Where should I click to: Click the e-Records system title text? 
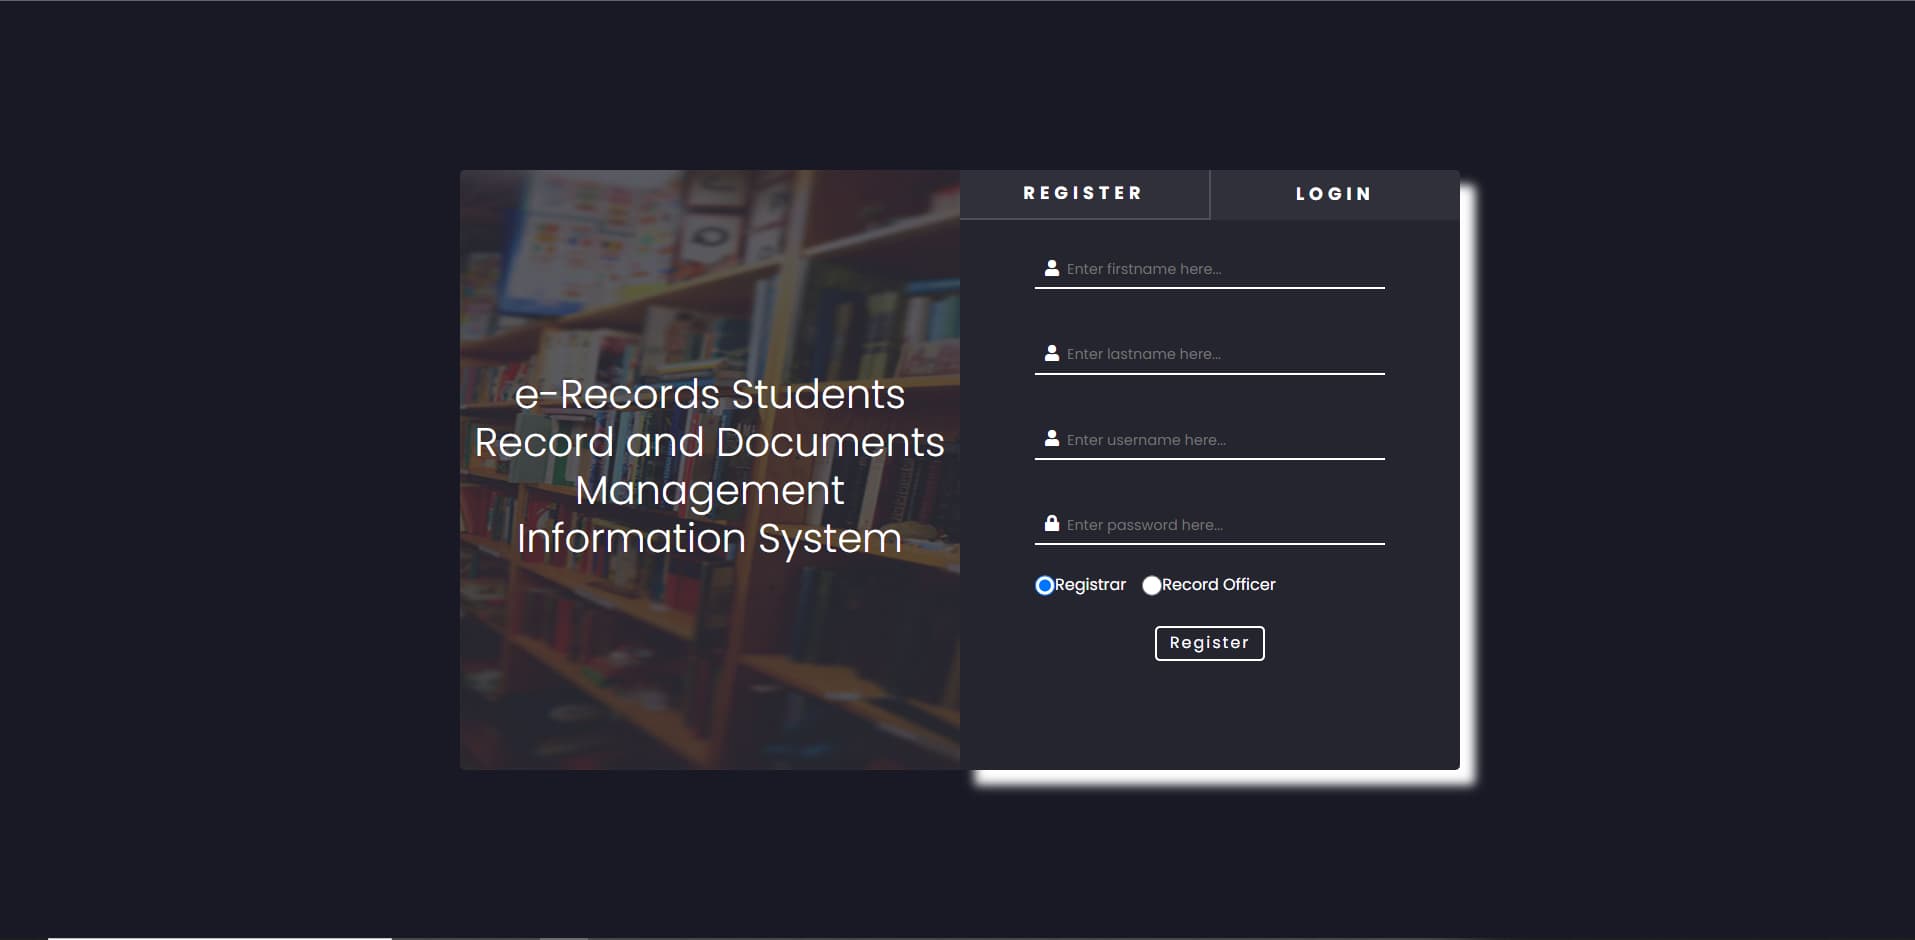(709, 467)
